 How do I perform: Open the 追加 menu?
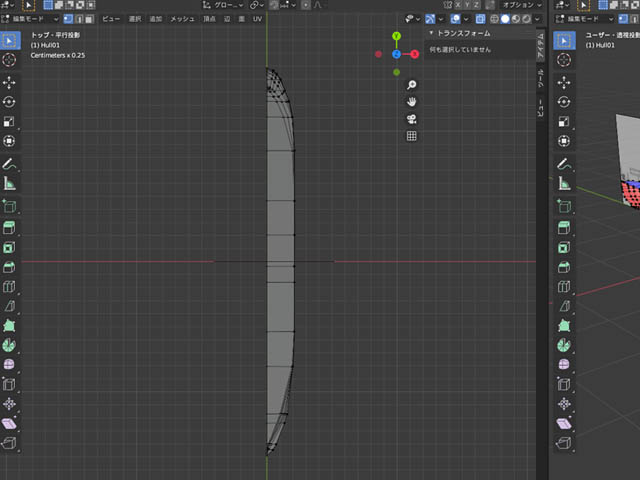[156, 19]
